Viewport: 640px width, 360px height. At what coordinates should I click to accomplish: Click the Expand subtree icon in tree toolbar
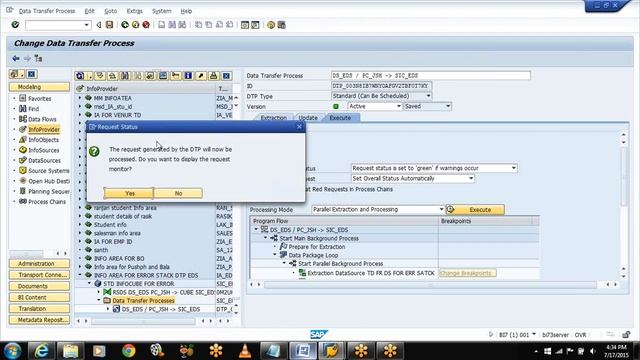100,76
